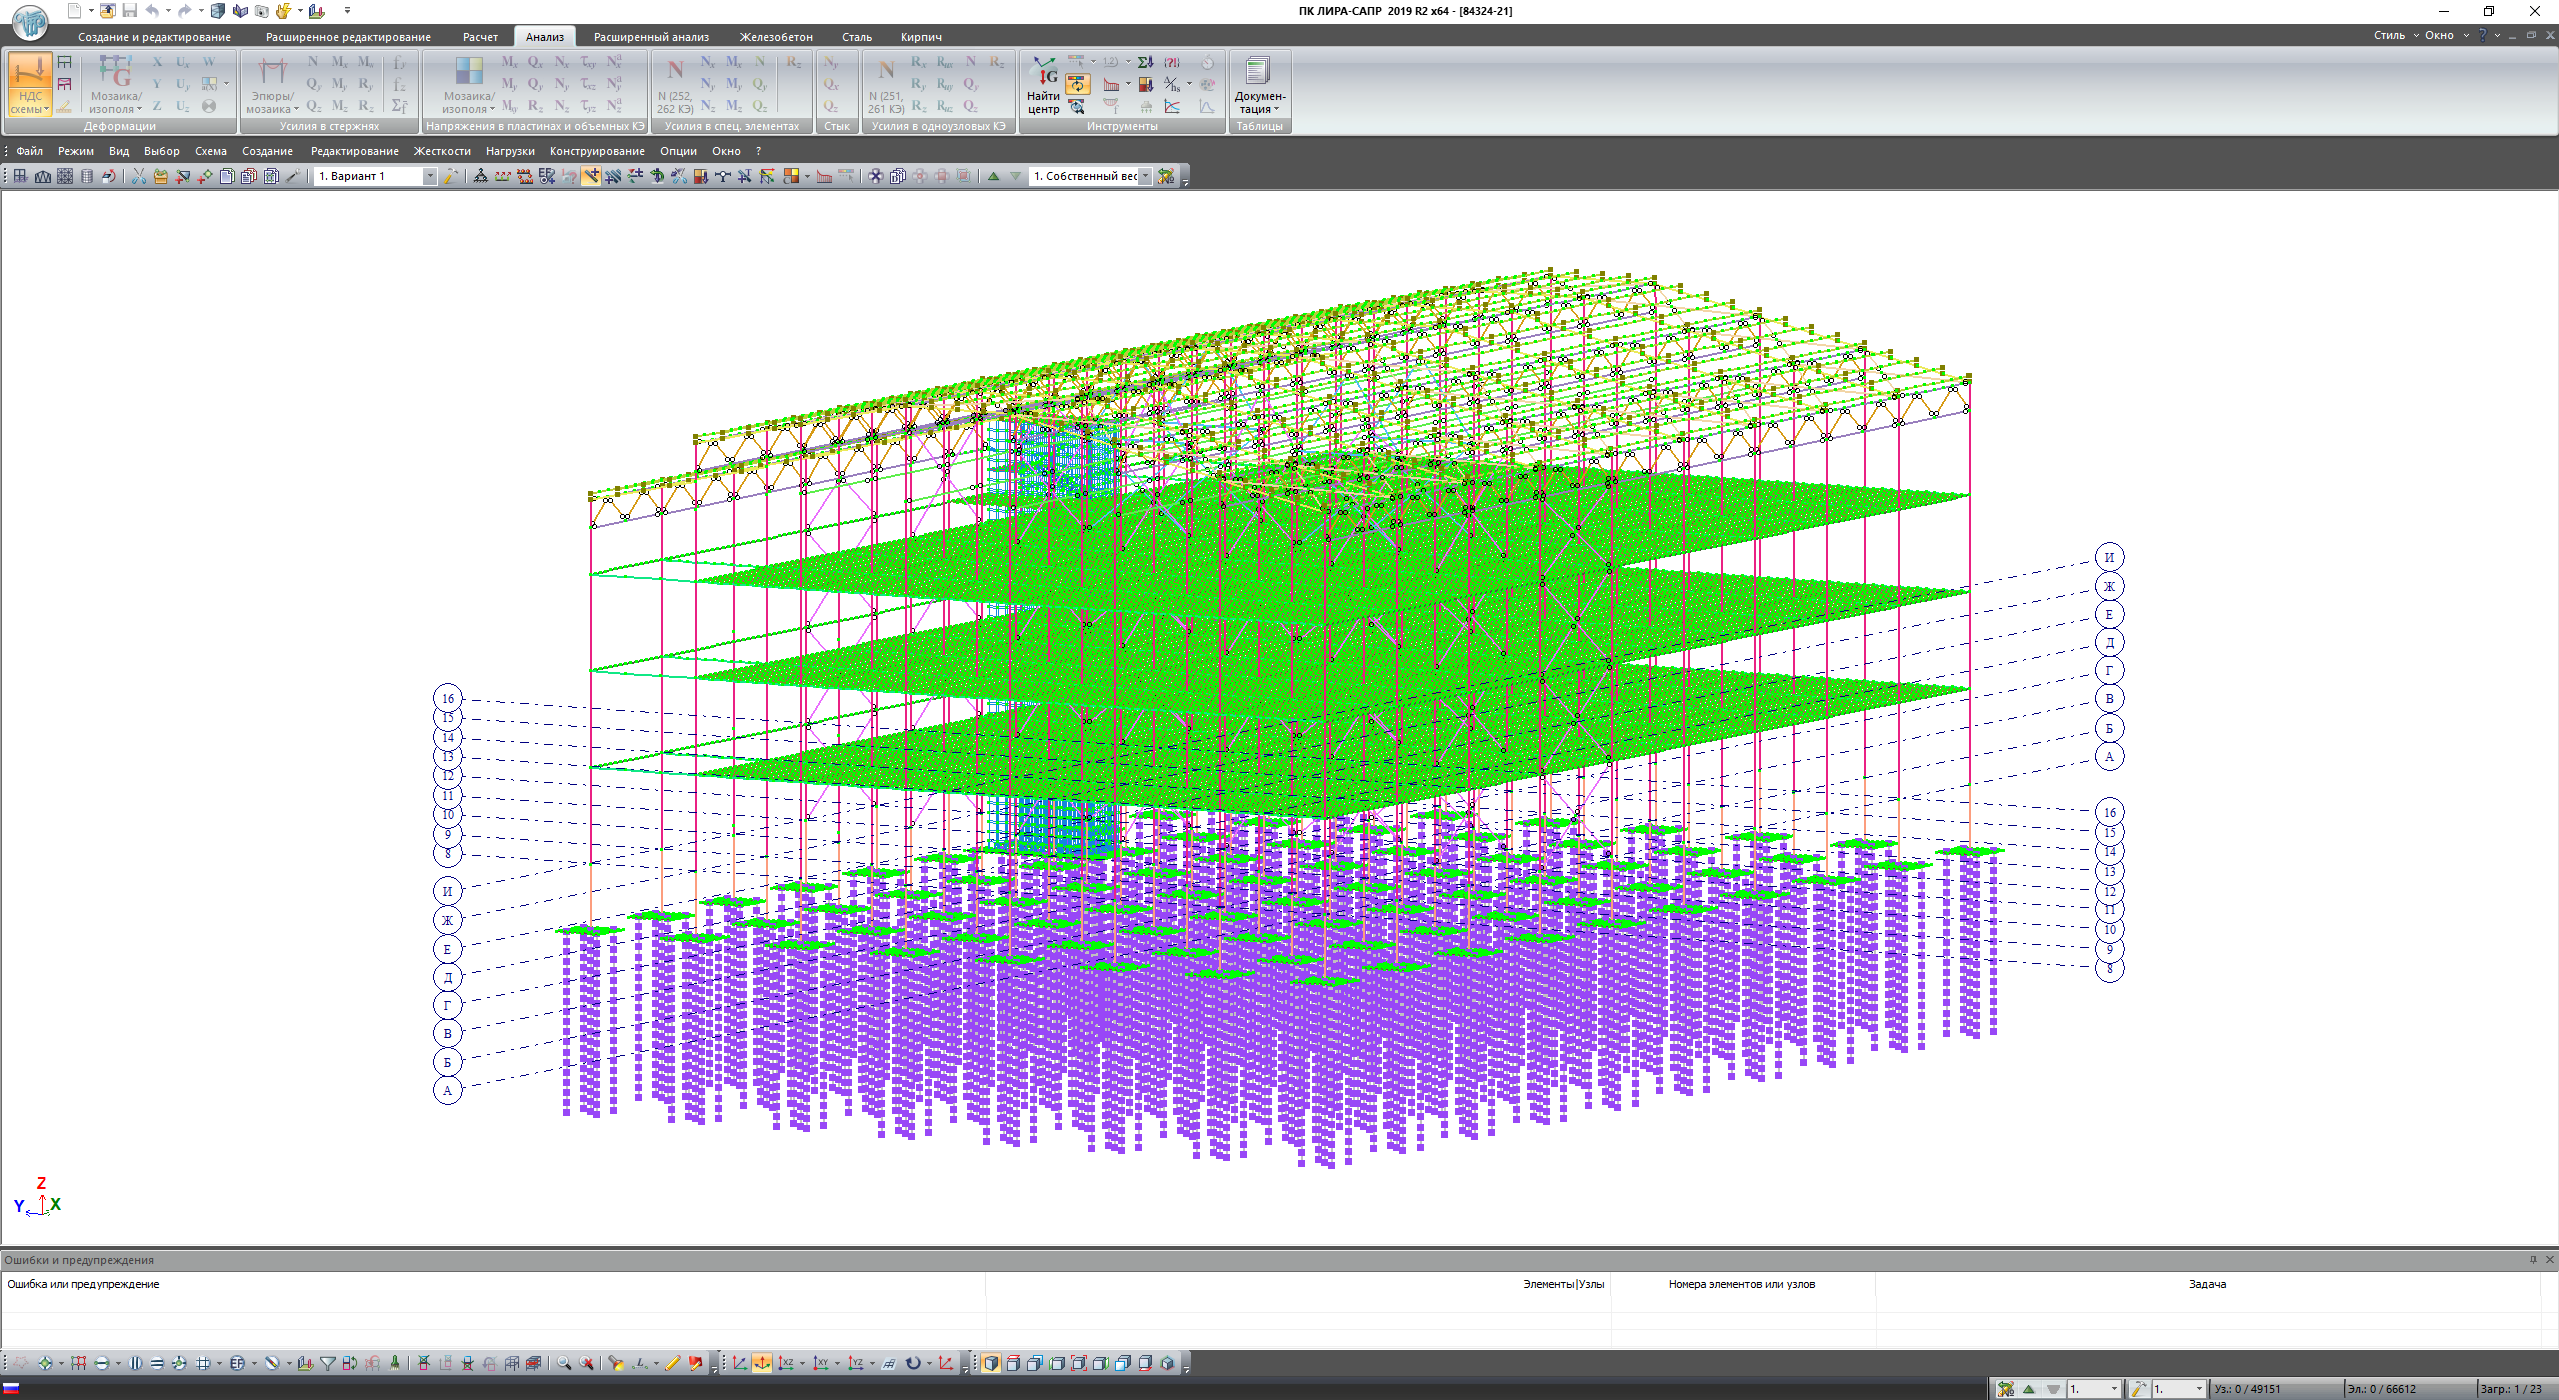Click the green up arrow next load button
This screenshot has width=2559, height=1400.
(993, 176)
